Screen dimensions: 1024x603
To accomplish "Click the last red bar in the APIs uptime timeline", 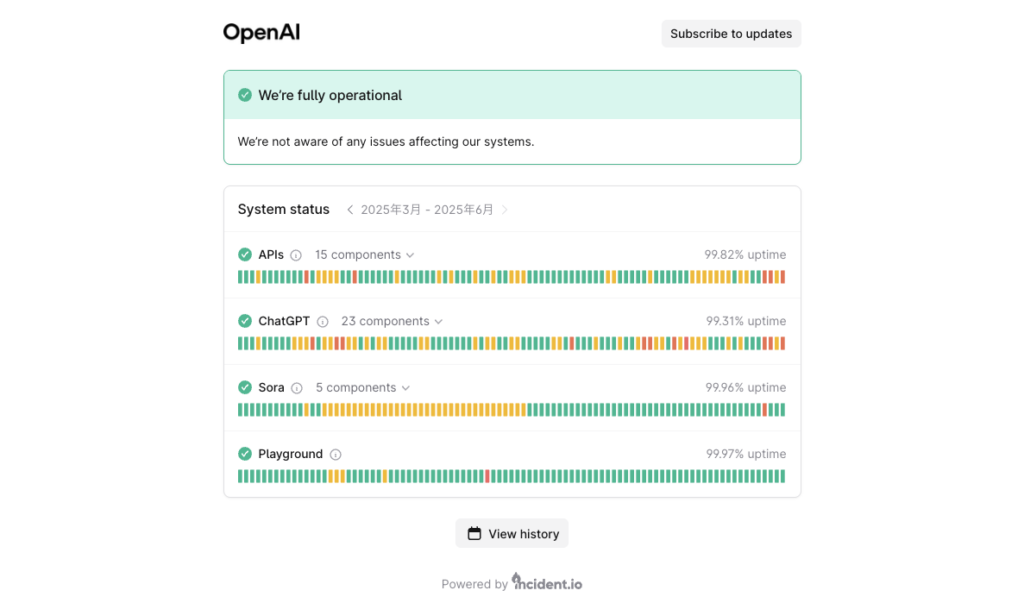I will tap(783, 277).
